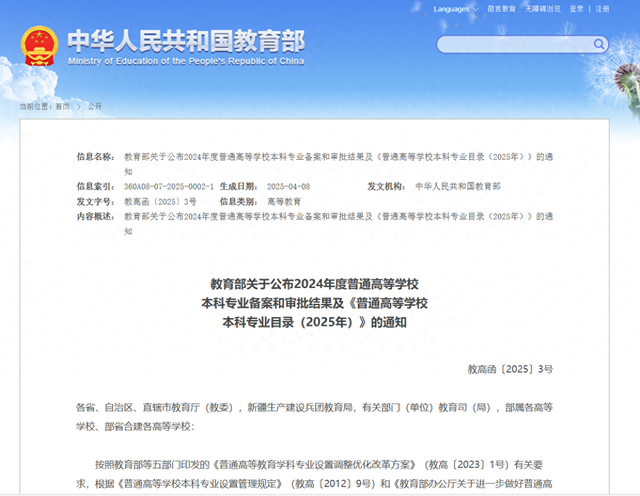Viewport: 640px width, 496px height.
Task: Select generation date 2025-04-08
Action: pos(288,187)
